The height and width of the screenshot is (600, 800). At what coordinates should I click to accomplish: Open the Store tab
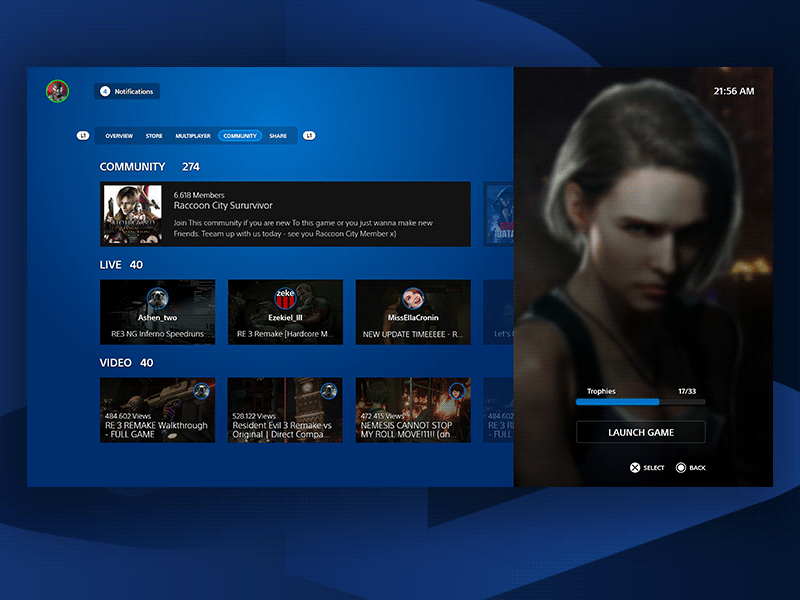click(x=154, y=135)
